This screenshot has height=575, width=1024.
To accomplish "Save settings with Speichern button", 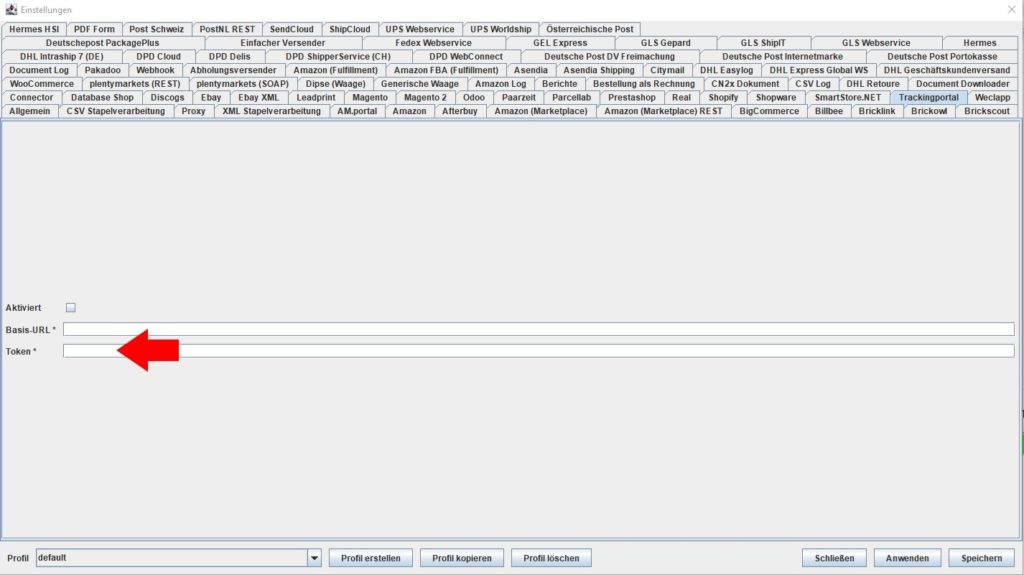I will [x=981, y=558].
